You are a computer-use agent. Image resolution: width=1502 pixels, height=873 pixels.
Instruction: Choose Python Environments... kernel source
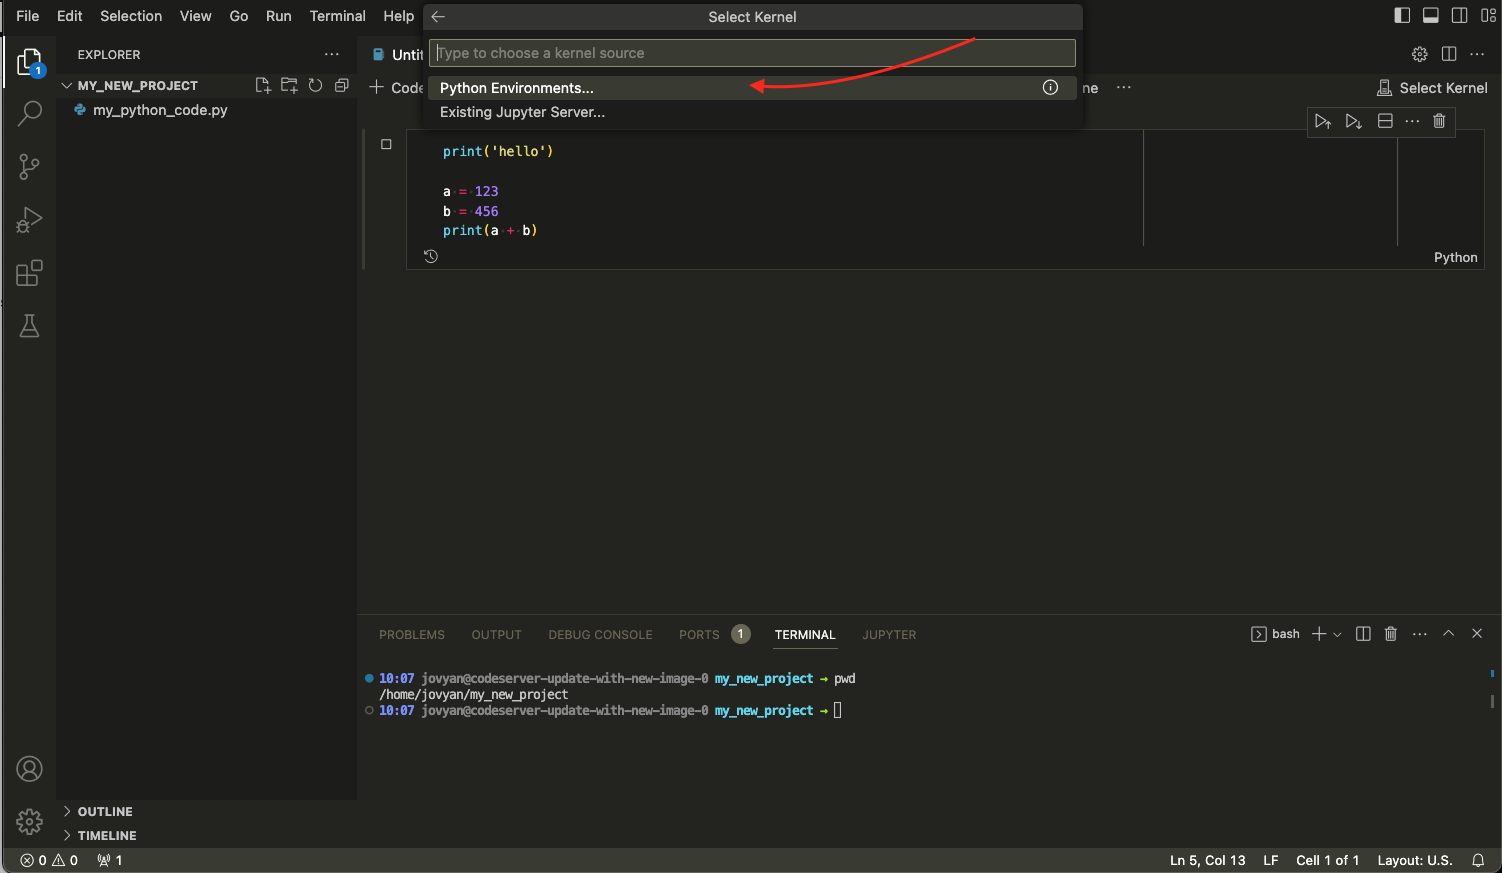[x=752, y=88]
